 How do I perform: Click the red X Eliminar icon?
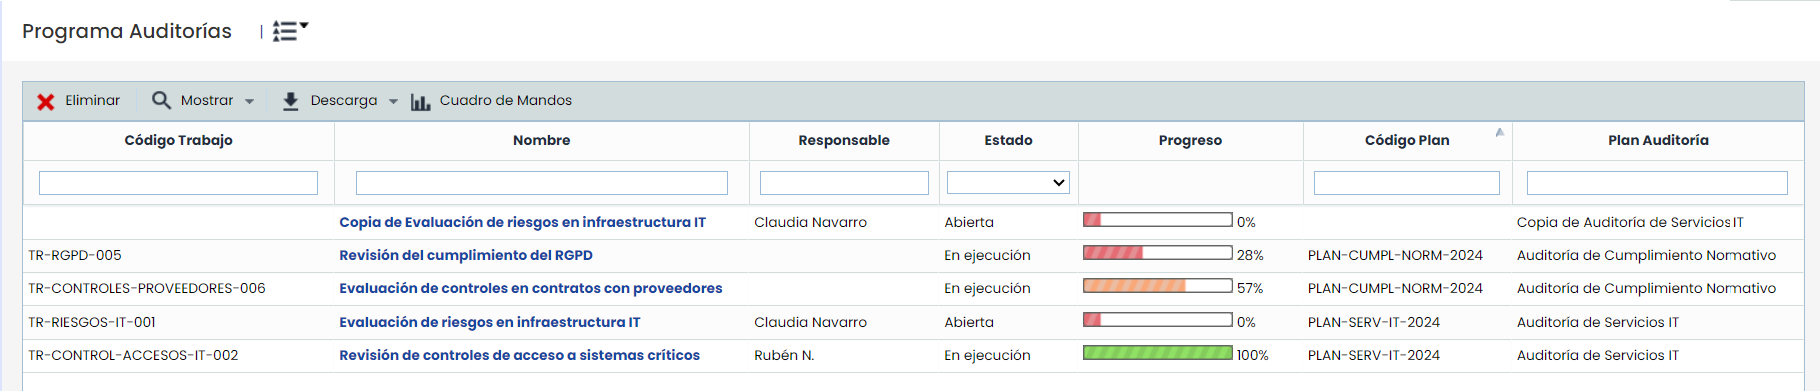coord(46,101)
